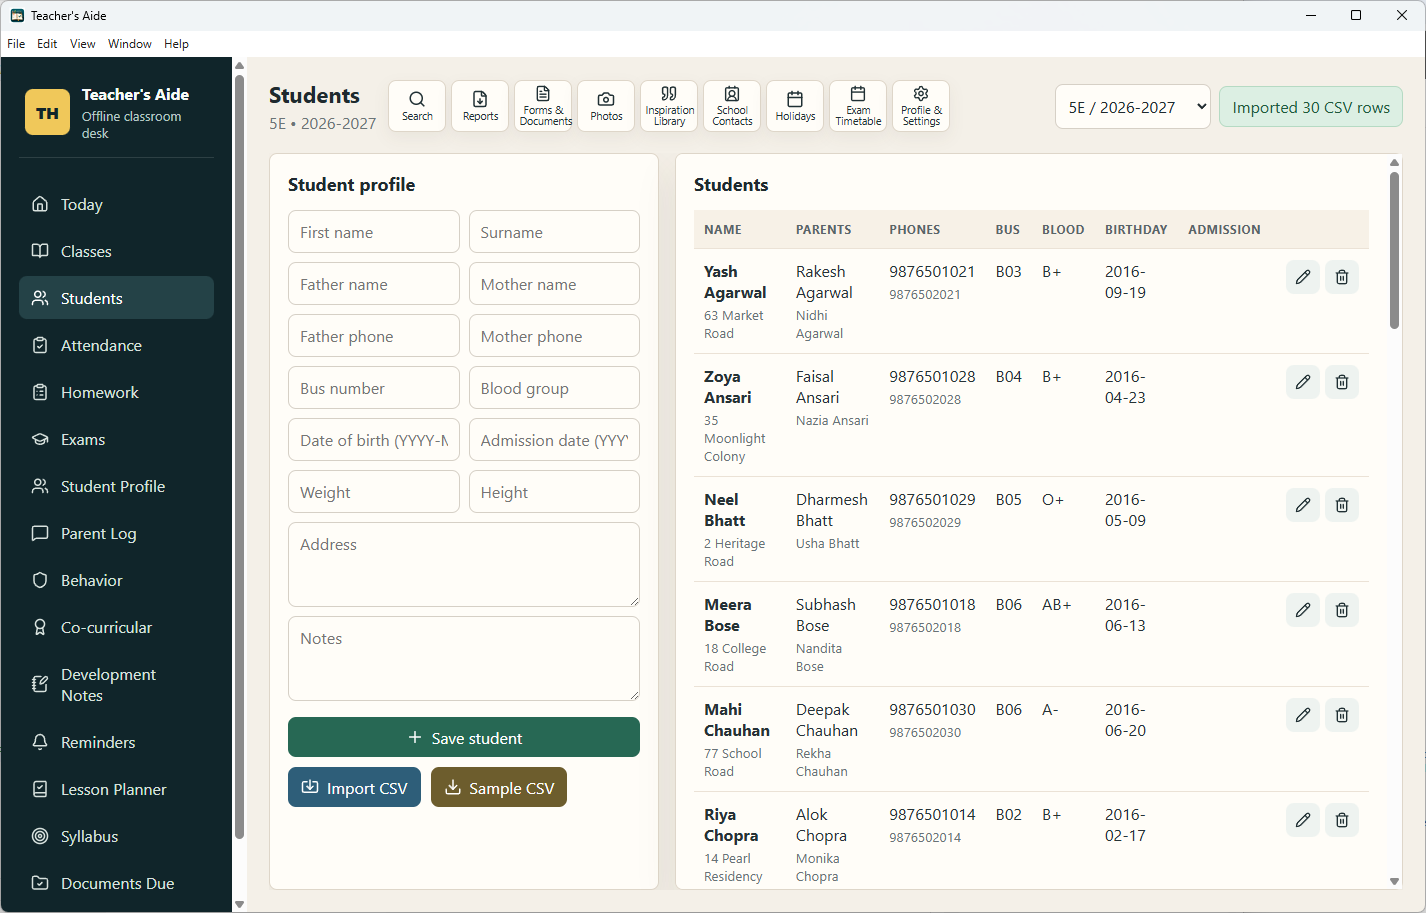
Task: Open Parent Log in the sidebar
Action: (116, 533)
